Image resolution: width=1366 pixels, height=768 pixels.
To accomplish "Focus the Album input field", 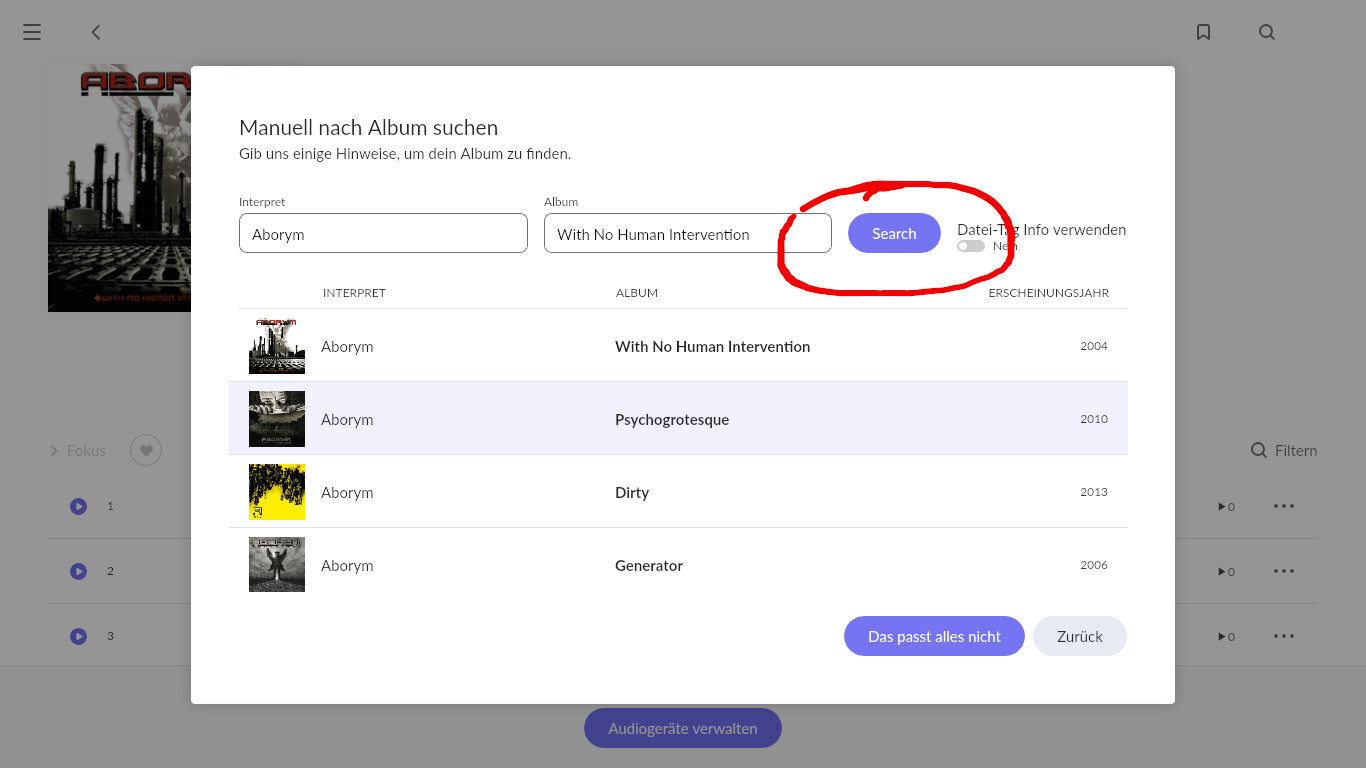I will [x=688, y=233].
